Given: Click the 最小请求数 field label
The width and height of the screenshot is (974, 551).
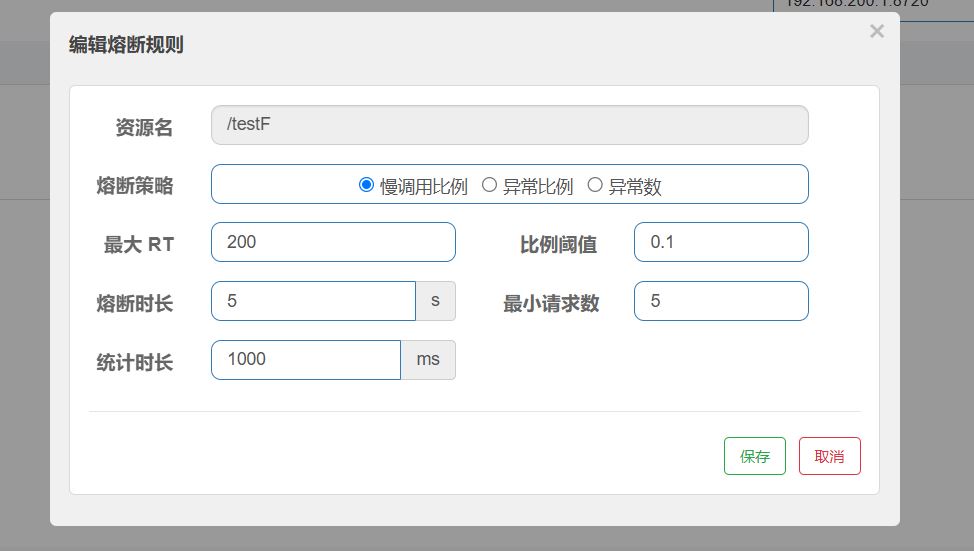Looking at the screenshot, I should tap(551, 304).
